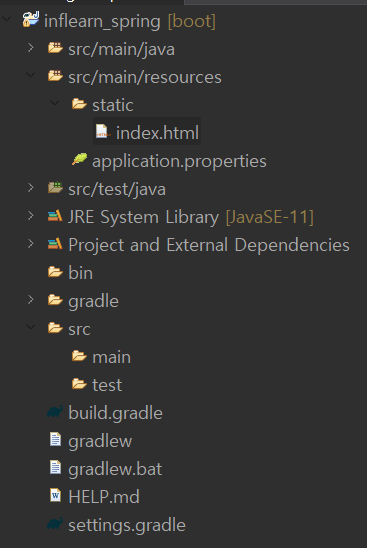Select the bin folder label
This screenshot has height=548, width=367.
[80, 273]
